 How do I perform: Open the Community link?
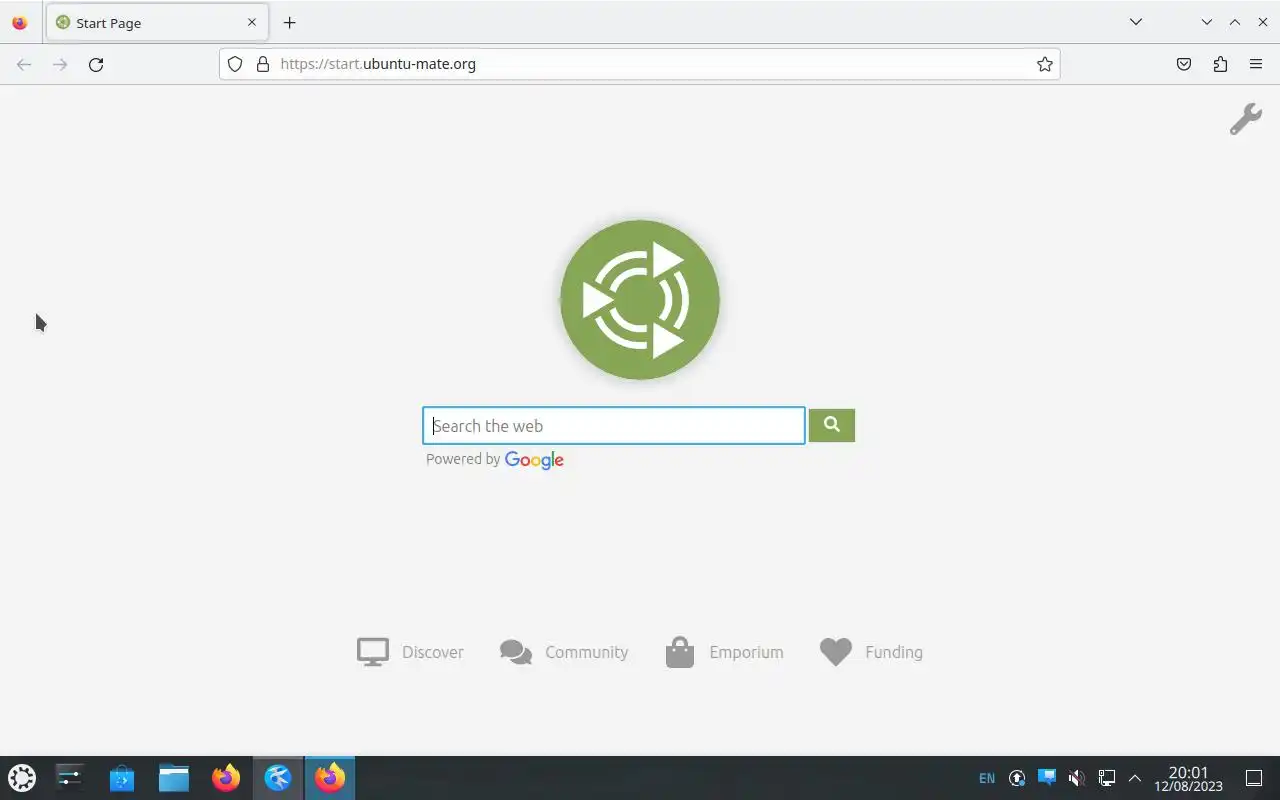[x=586, y=652]
